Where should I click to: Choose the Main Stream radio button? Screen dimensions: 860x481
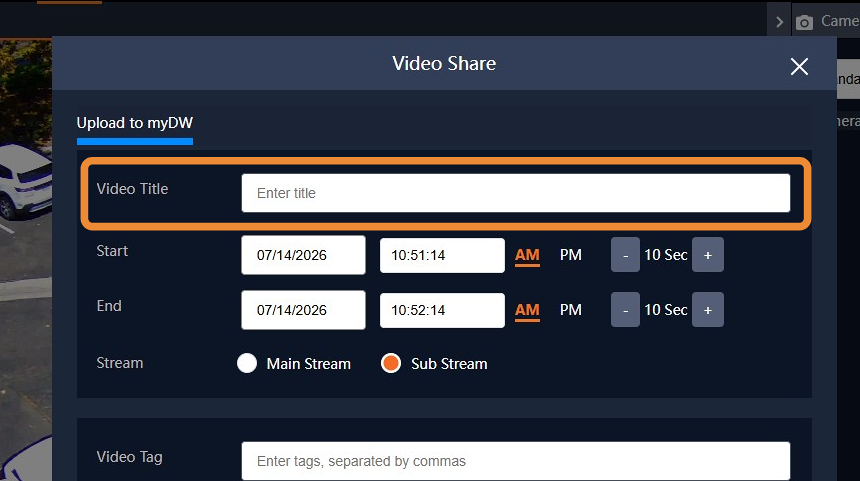[247, 363]
